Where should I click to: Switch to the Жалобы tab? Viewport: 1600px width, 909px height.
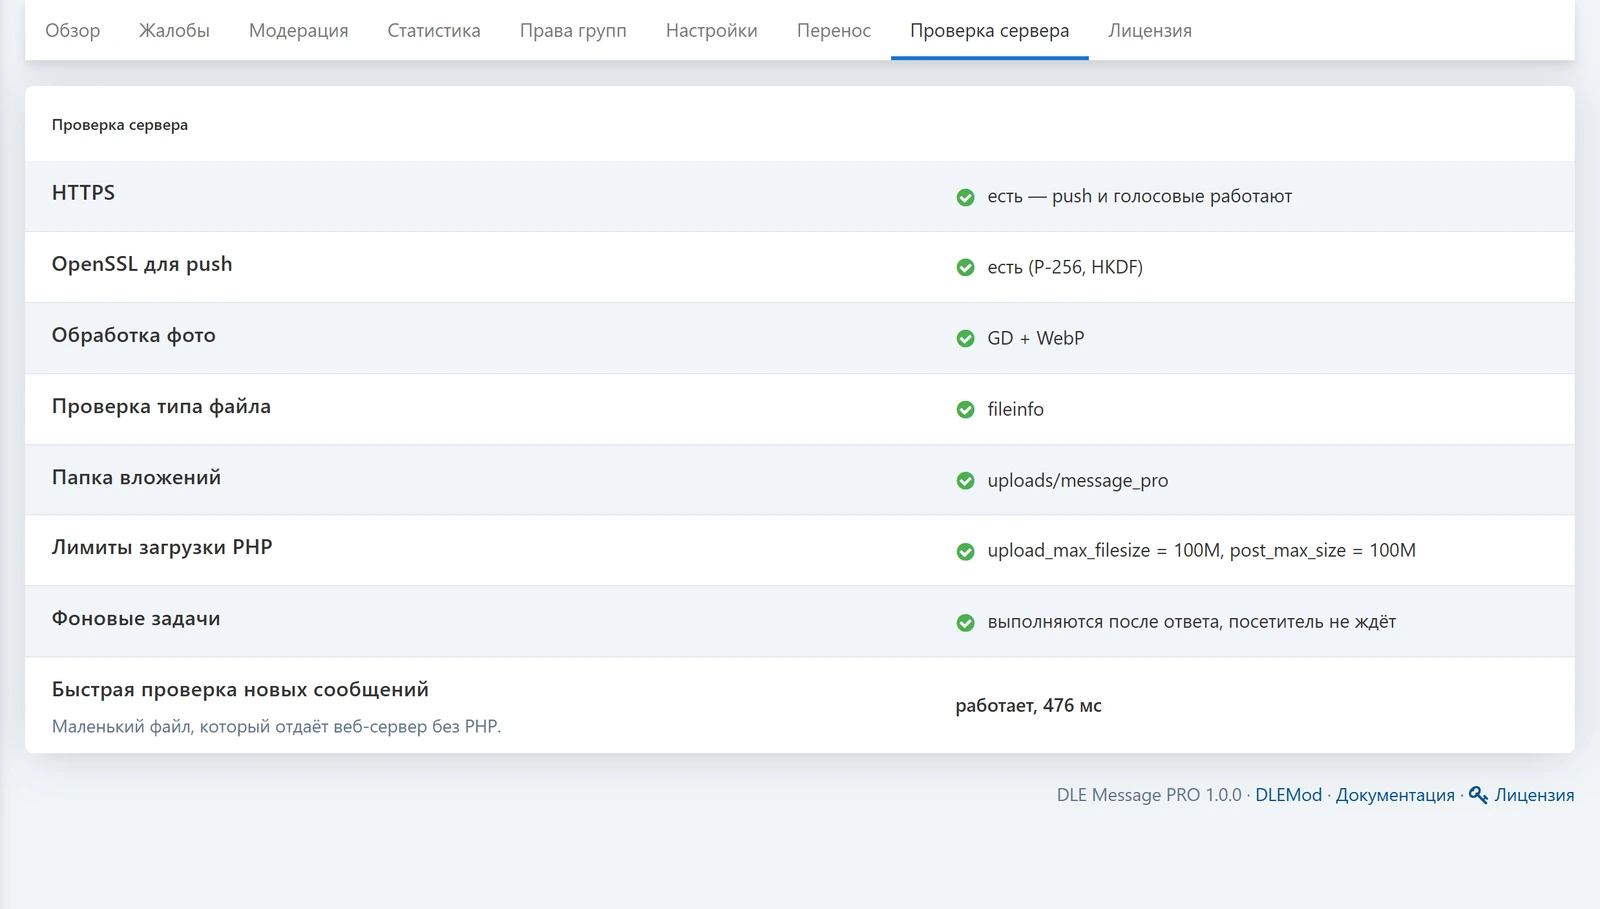(x=174, y=30)
